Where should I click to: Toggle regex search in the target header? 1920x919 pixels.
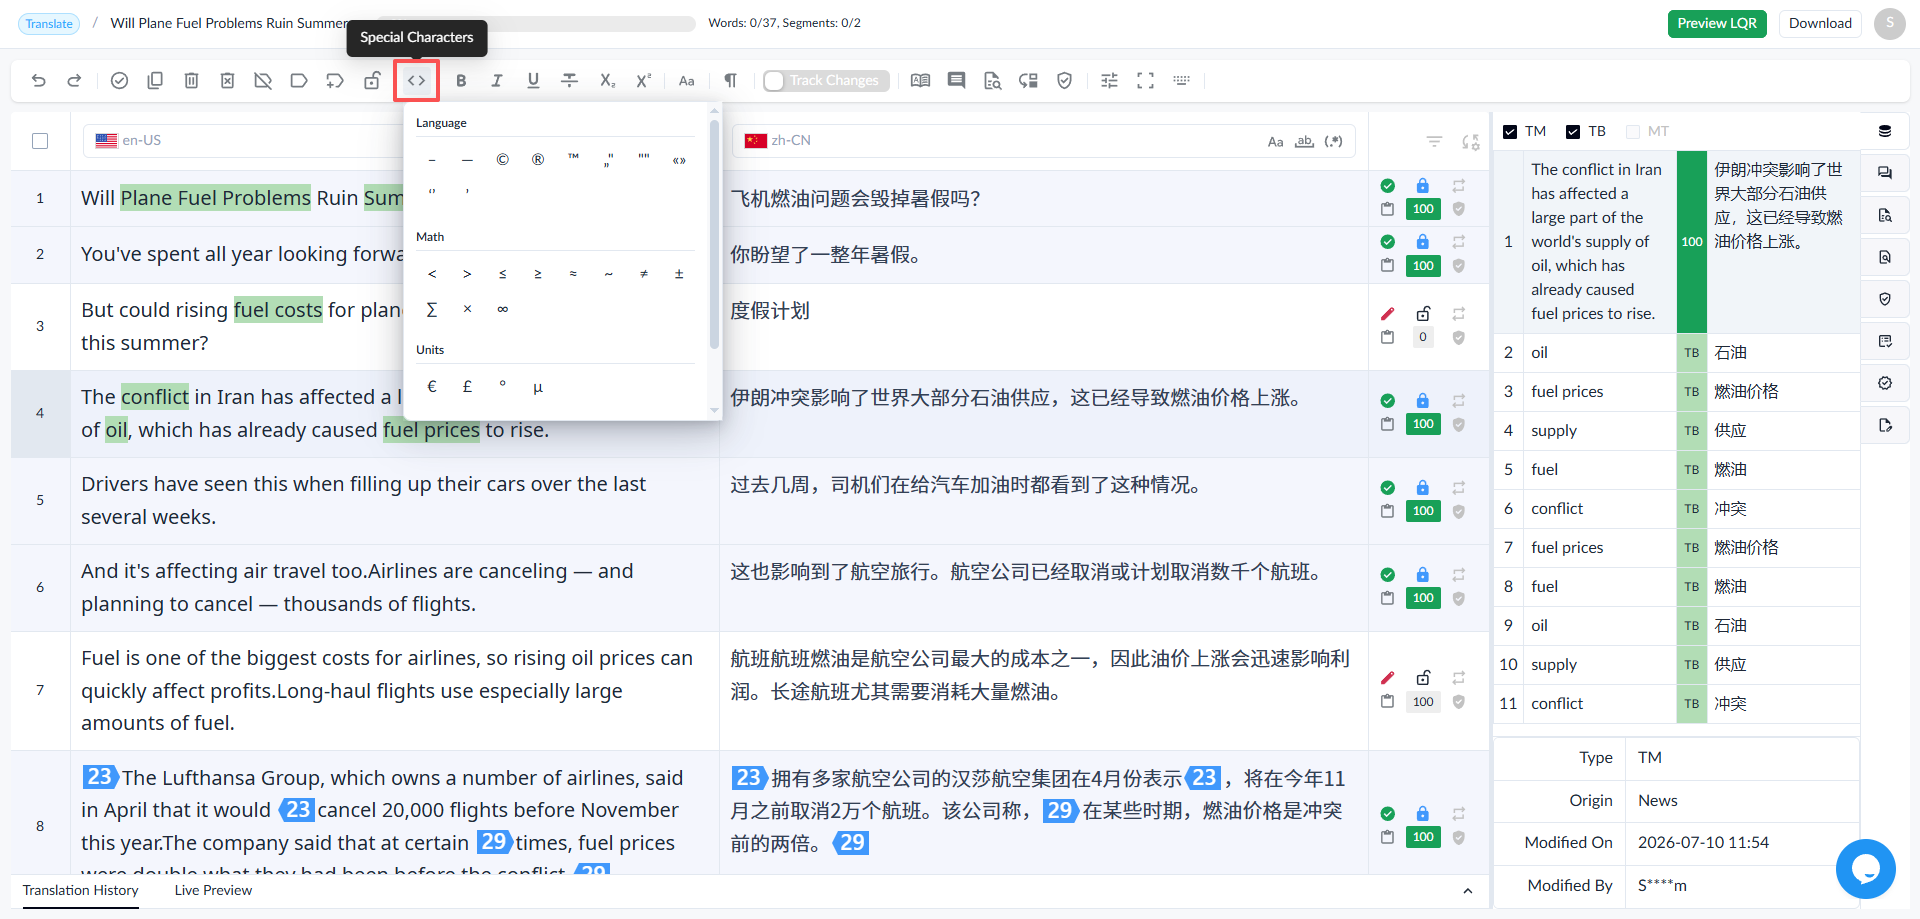(1333, 142)
